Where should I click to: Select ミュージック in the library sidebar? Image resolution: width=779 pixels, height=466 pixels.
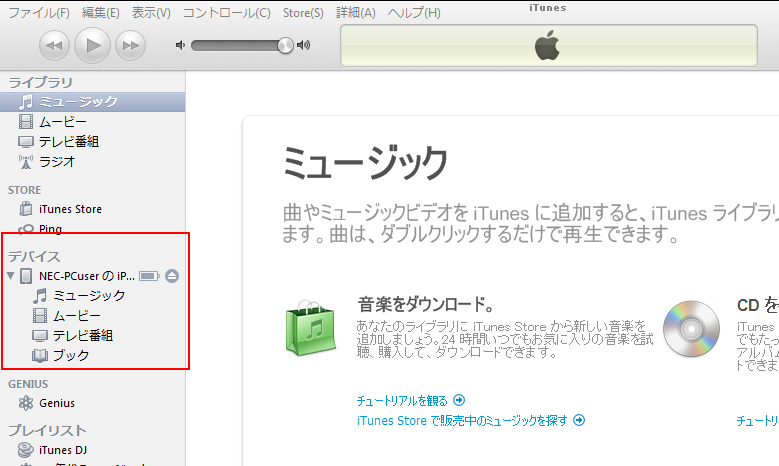(x=92, y=102)
